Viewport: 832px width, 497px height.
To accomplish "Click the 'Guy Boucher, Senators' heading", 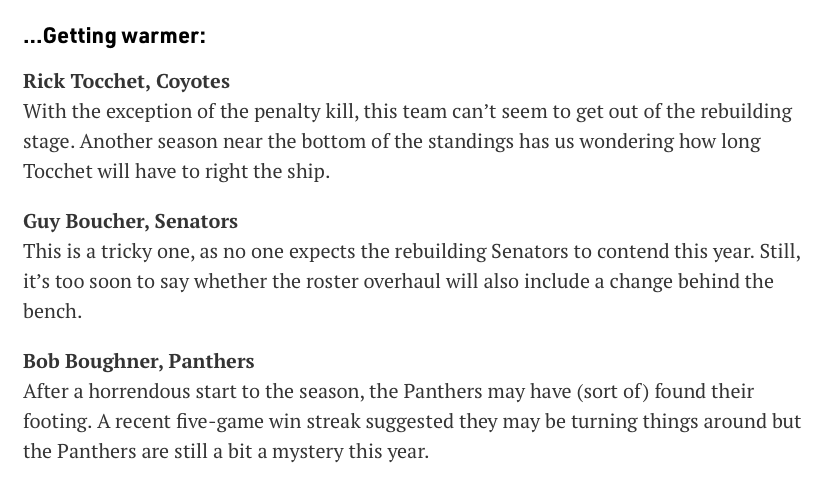I will pyautogui.click(x=130, y=221).
